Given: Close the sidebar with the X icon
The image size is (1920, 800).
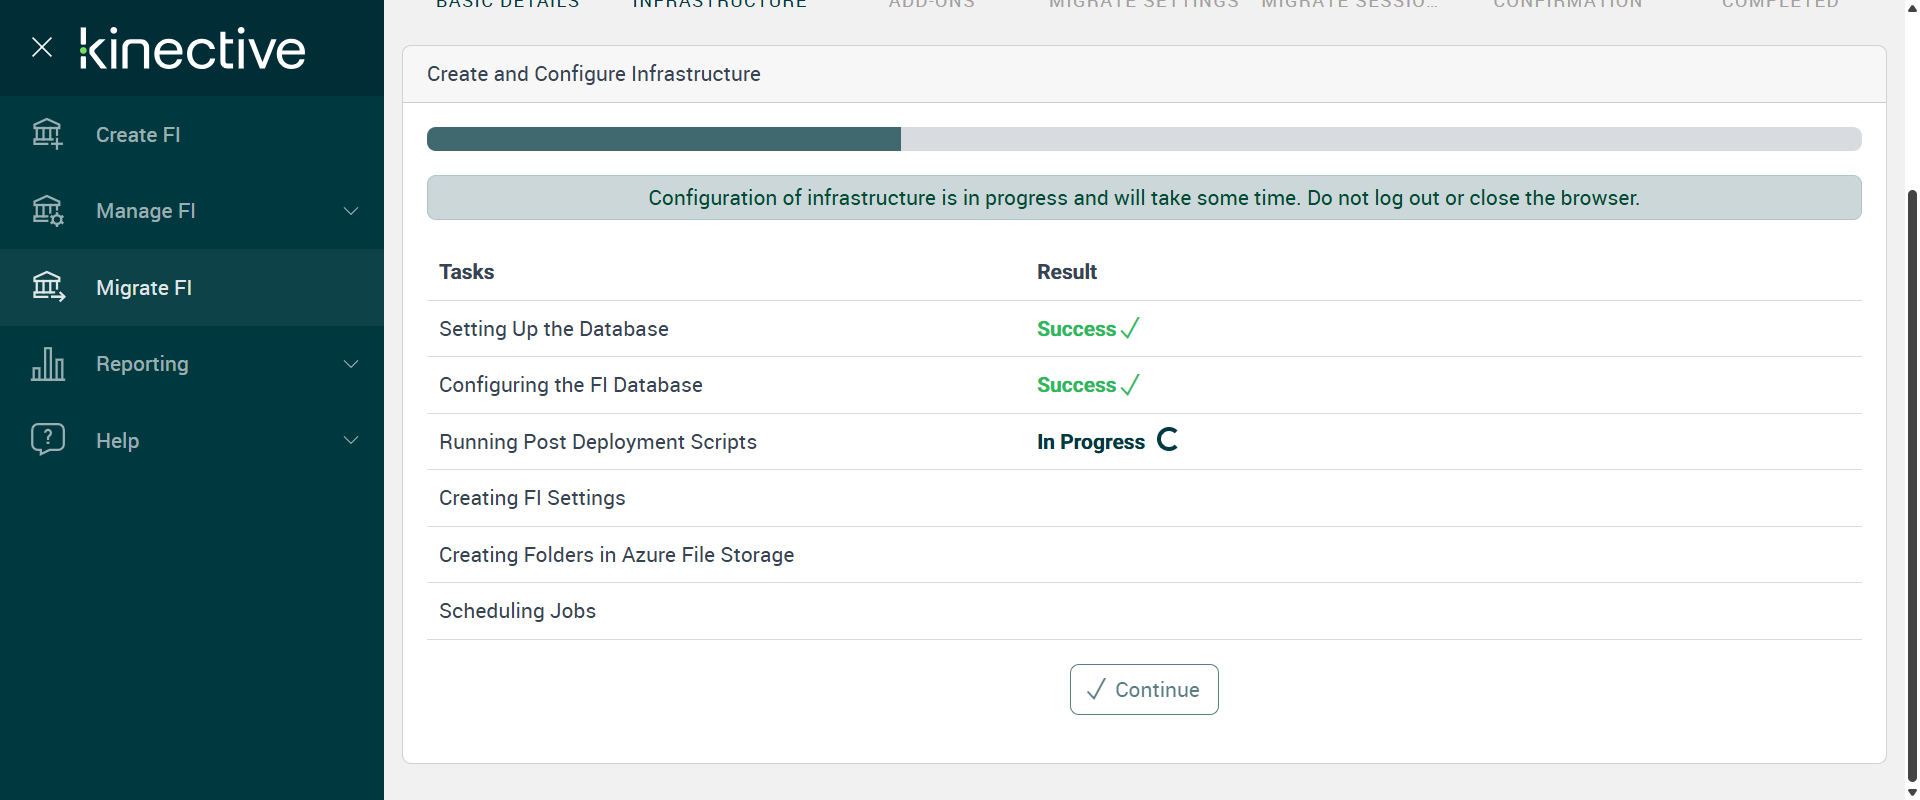Looking at the screenshot, I should [x=42, y=47].
